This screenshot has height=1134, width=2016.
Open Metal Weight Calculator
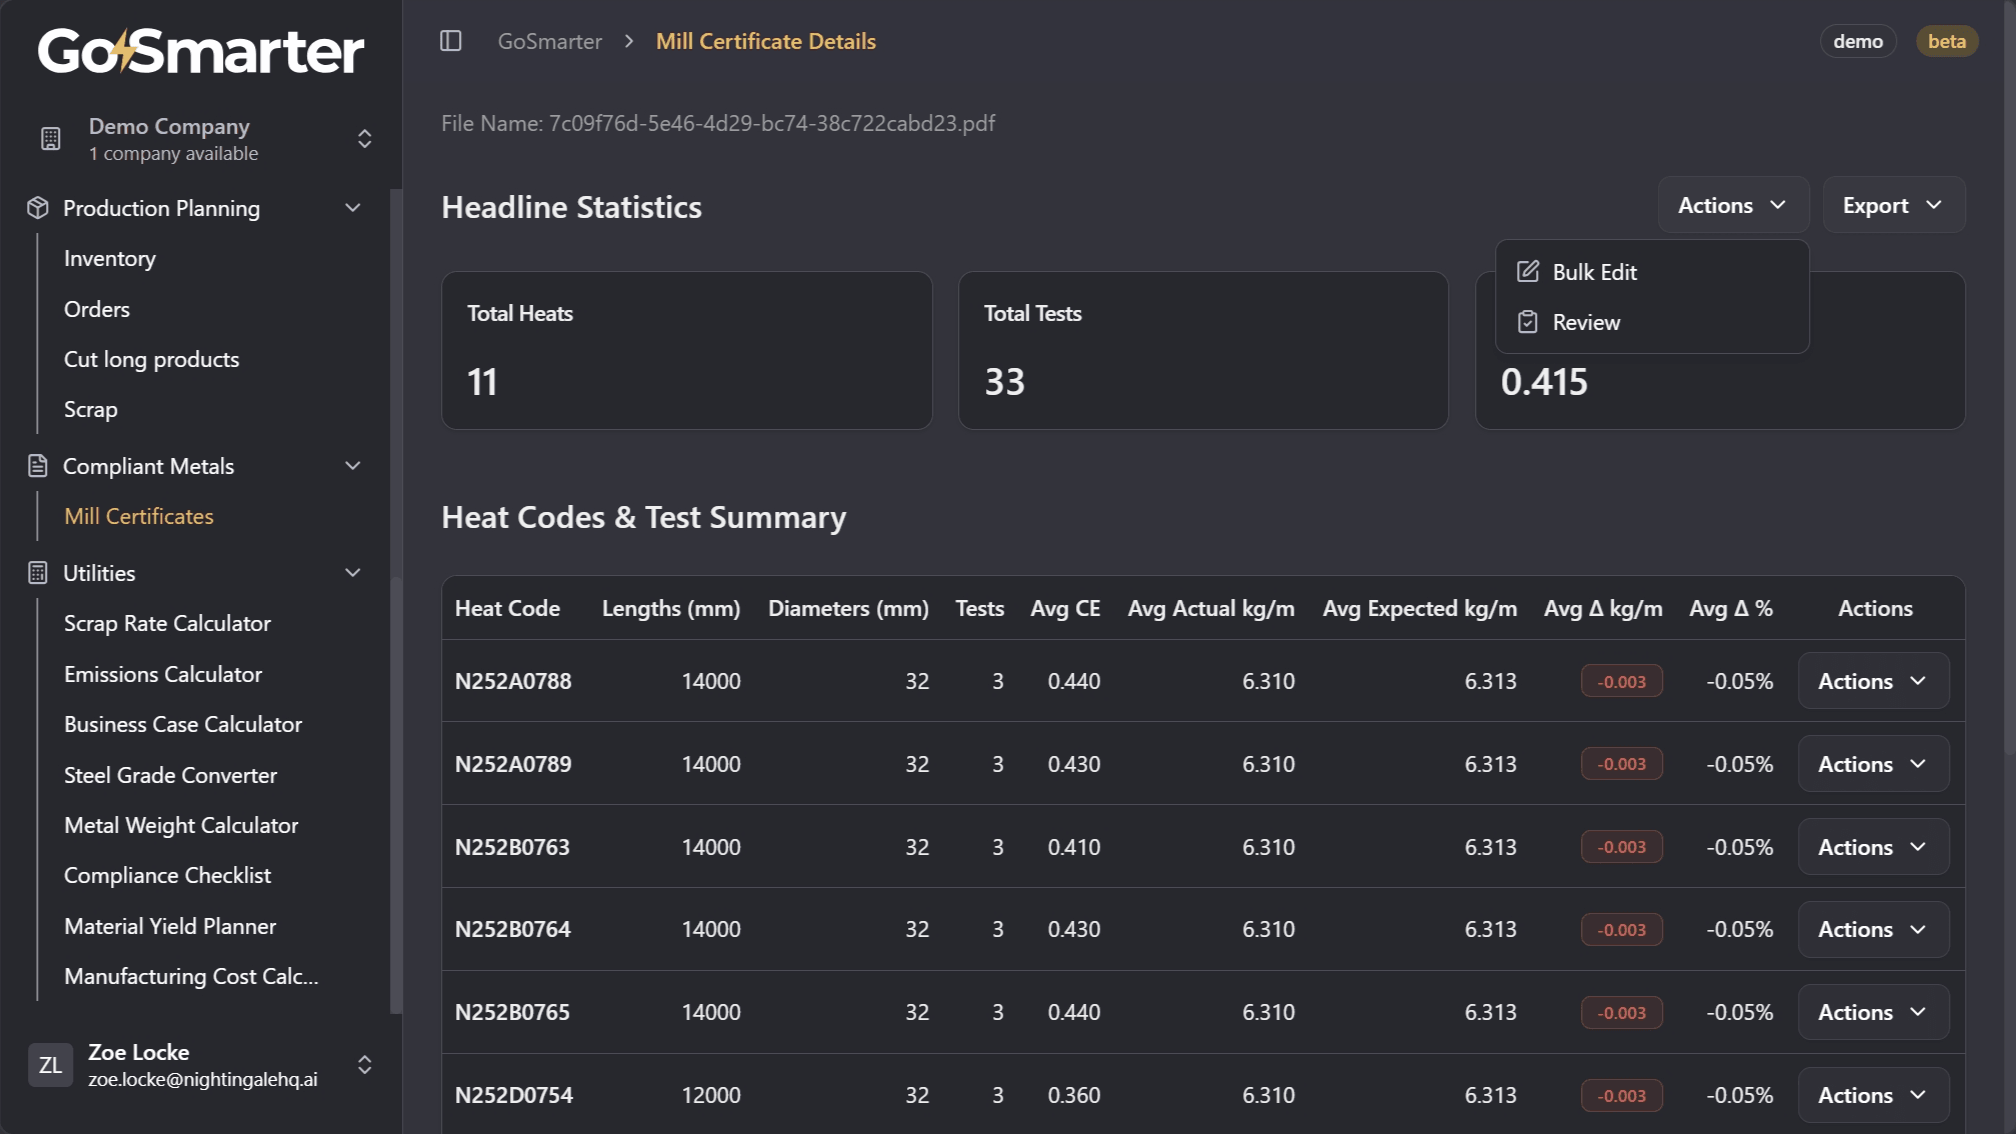pyautogui.click(x=181, y=825)
